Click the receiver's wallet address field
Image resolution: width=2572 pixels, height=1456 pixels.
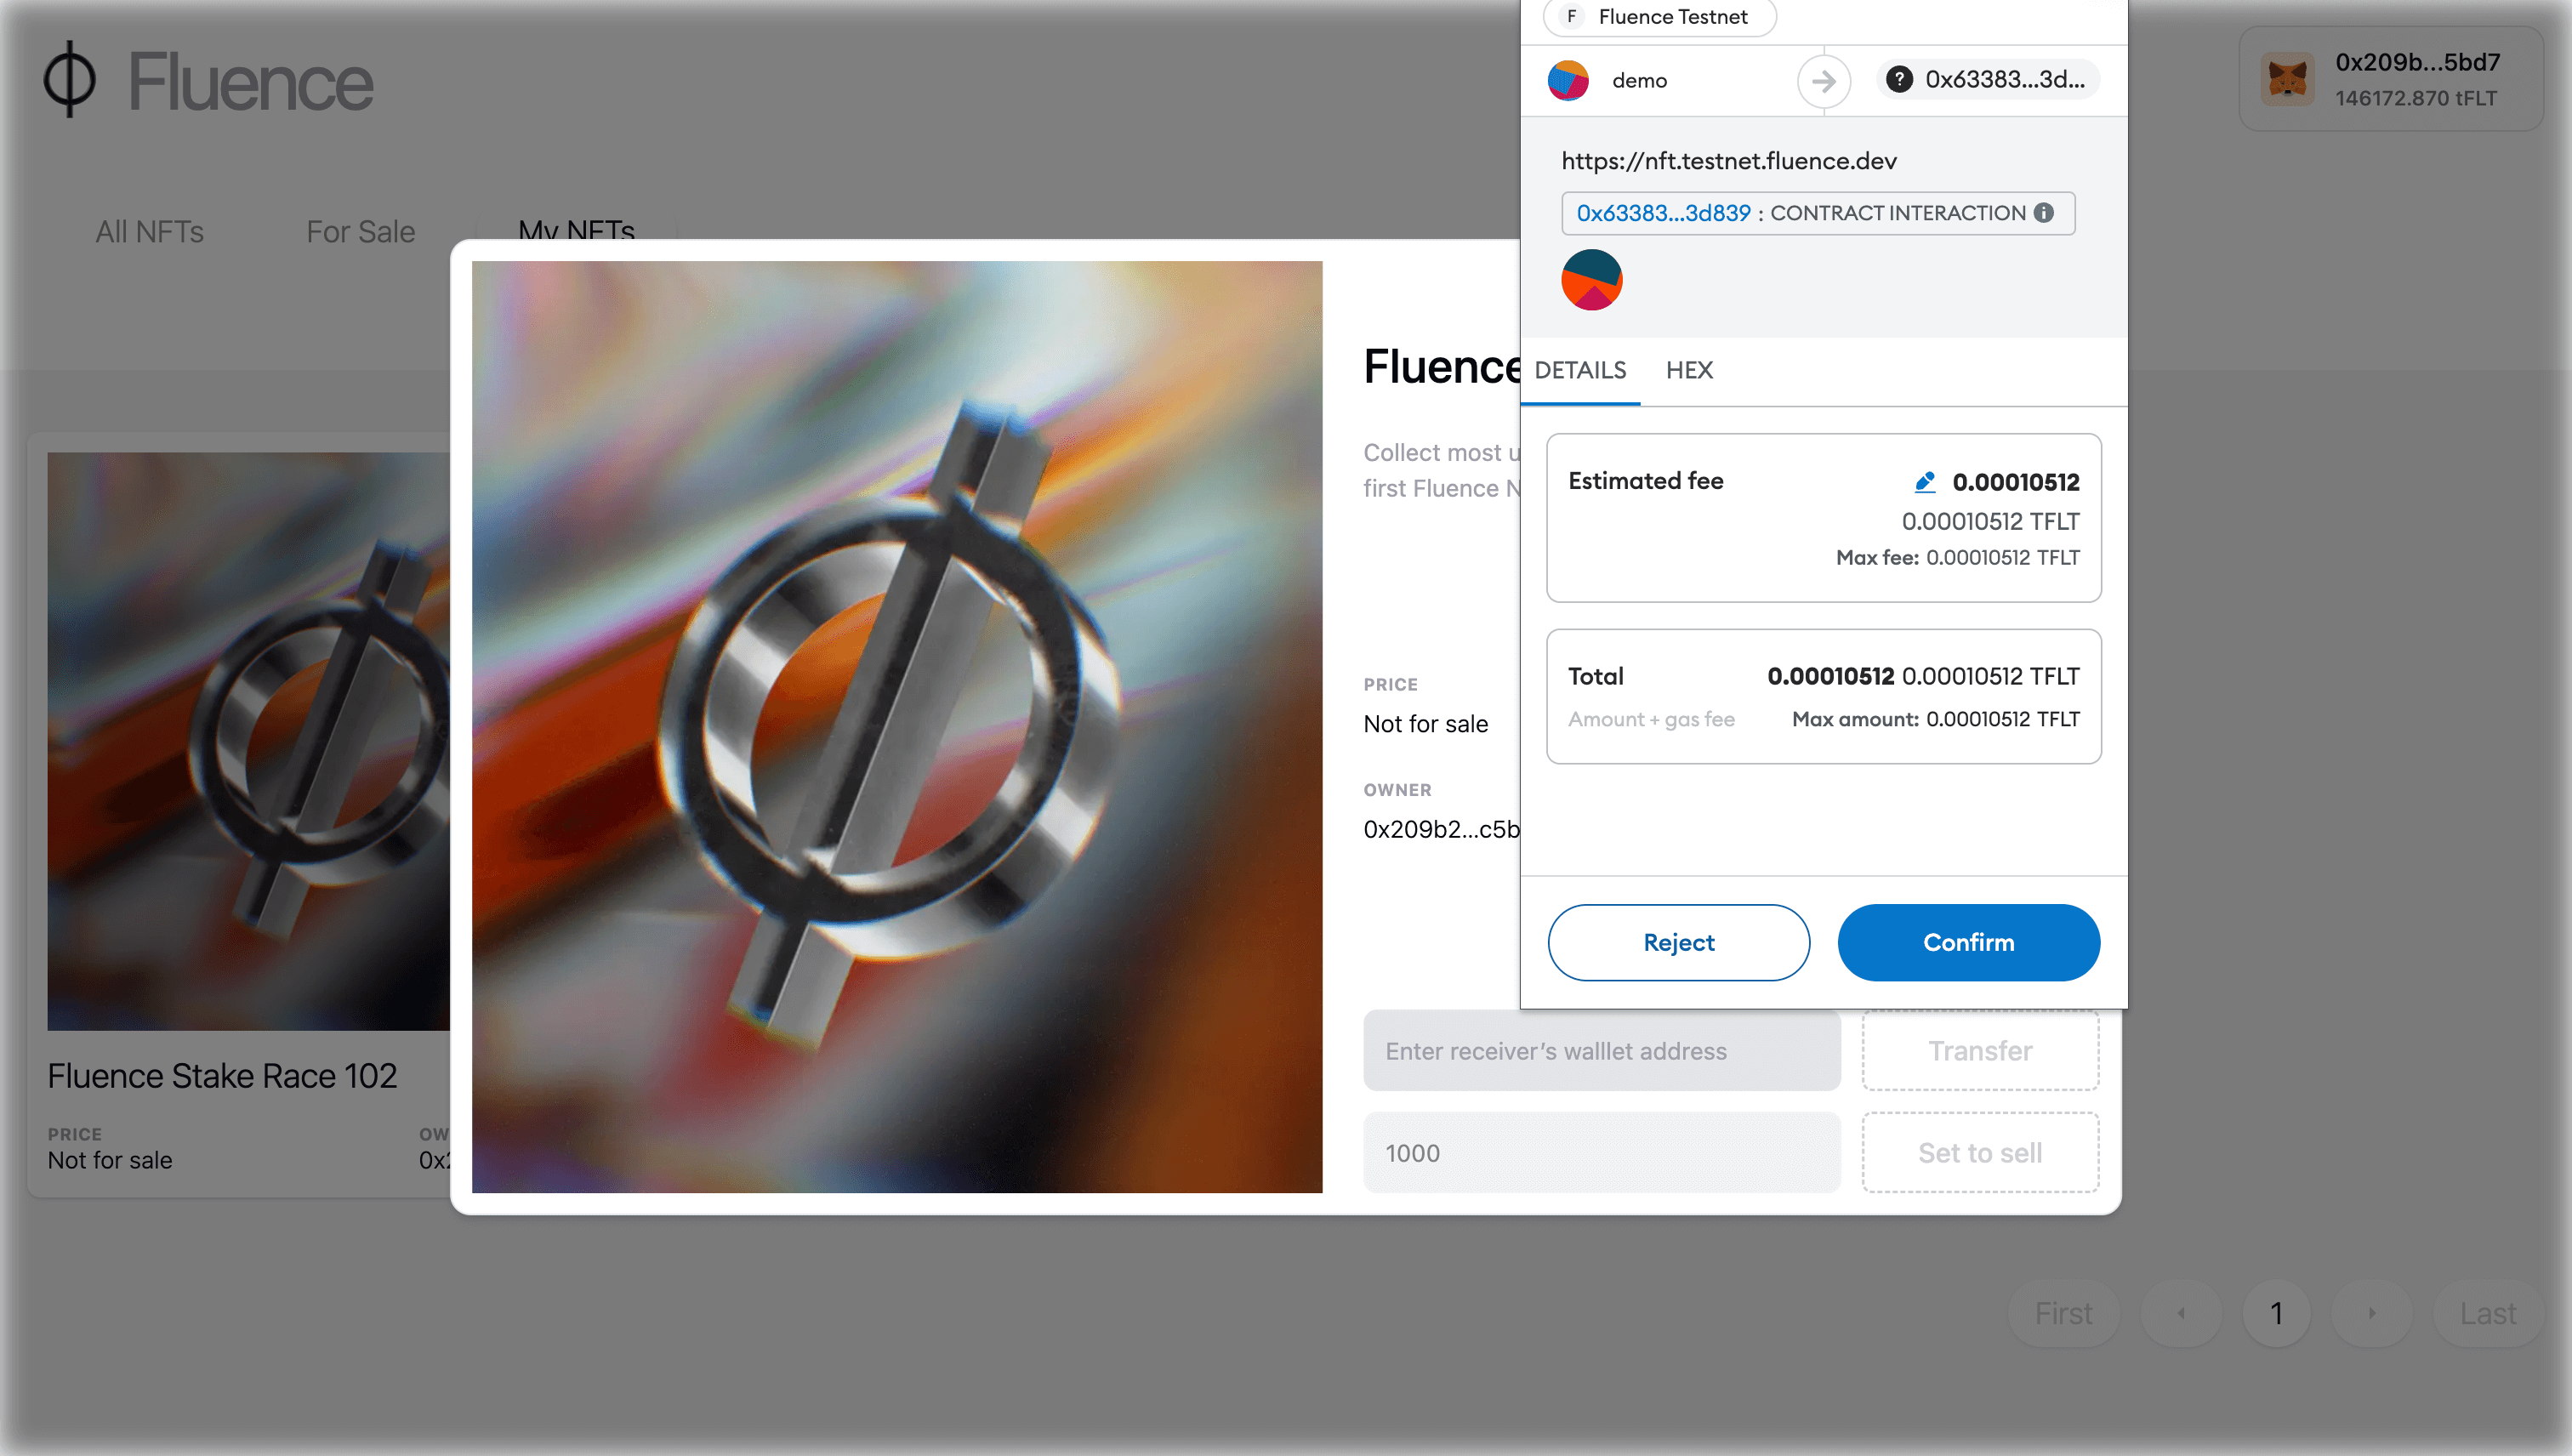click(x=1601, y=1051)
